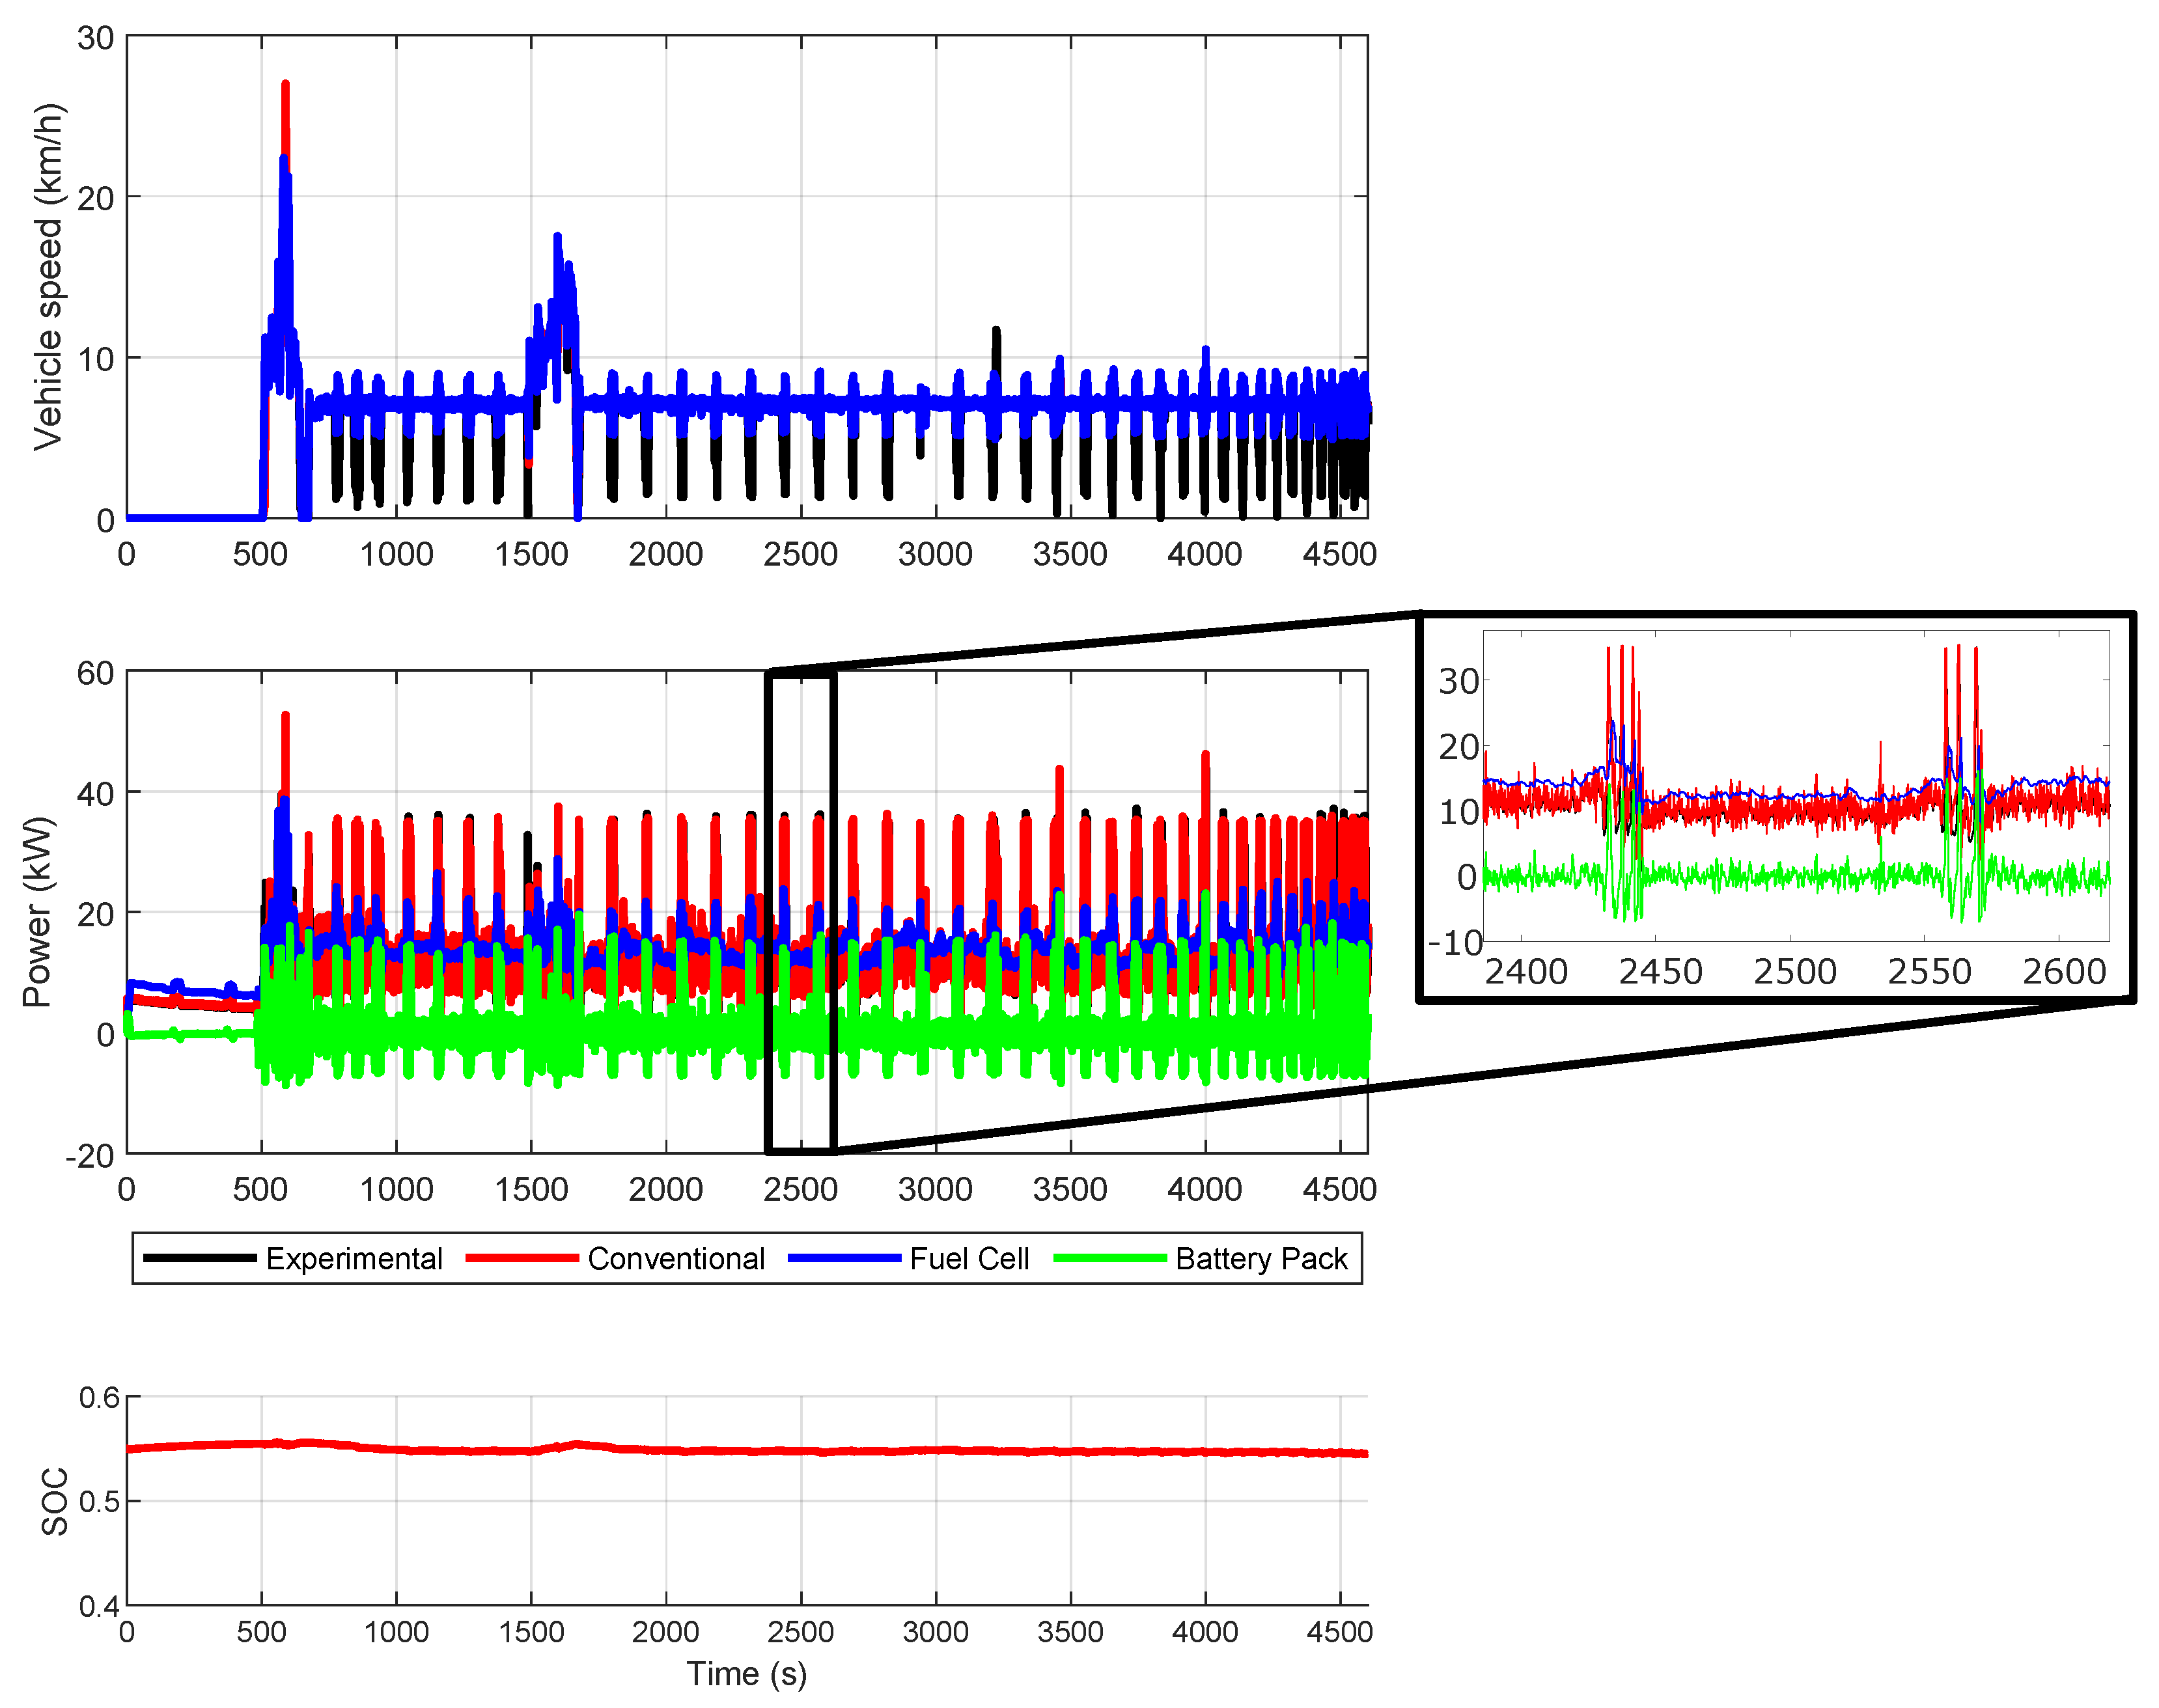
Task: Click the Time (s) axis label
Action: pyautogui.click(x=746, y=1674)
